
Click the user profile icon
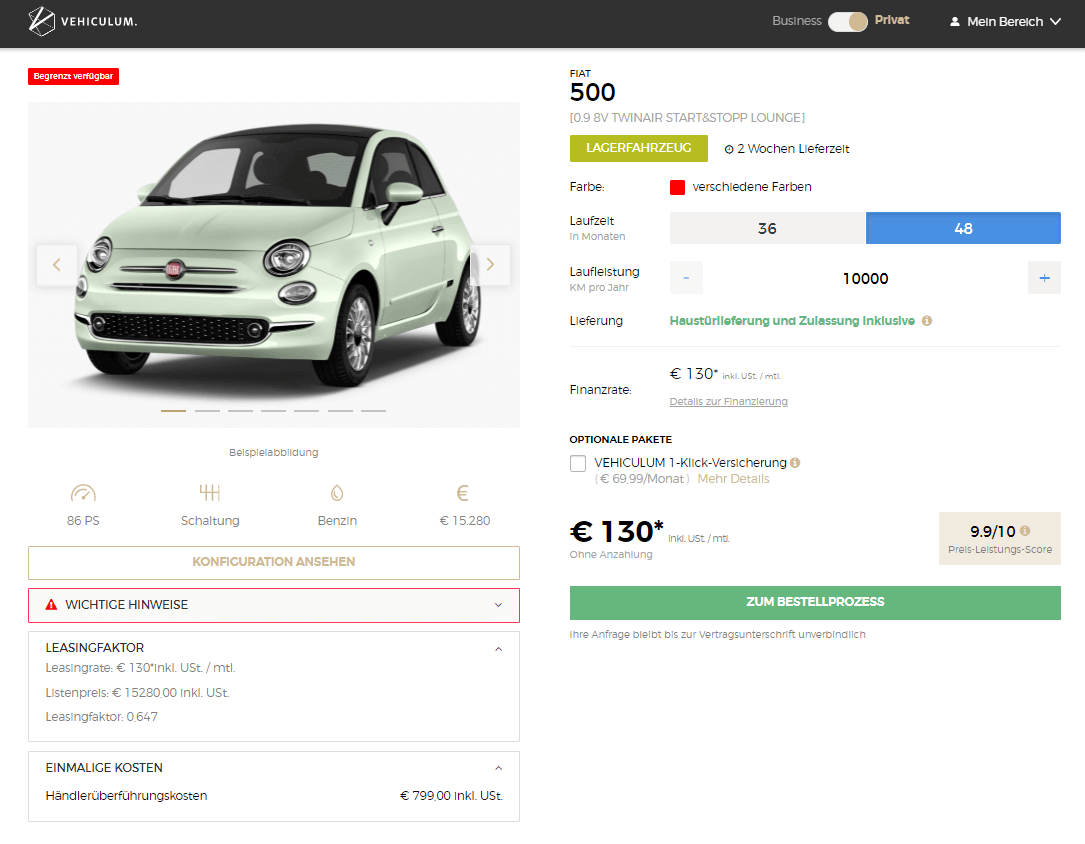click(x=955, y=21)
